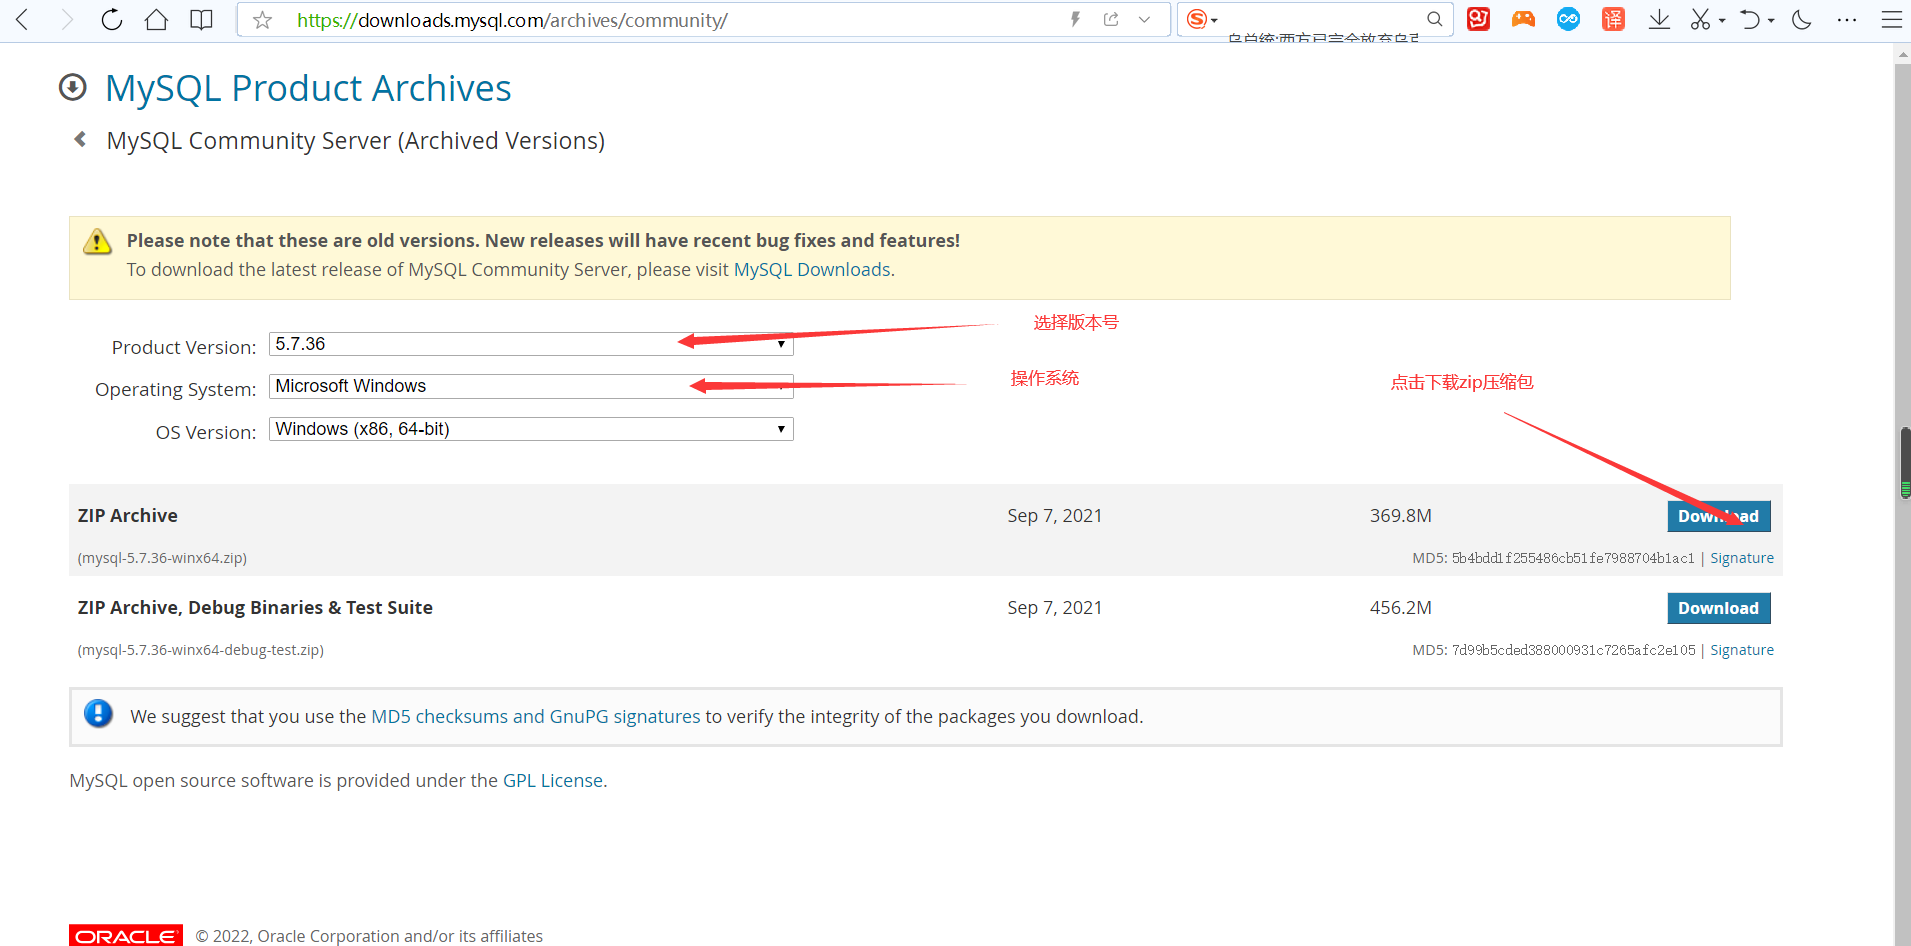Open the Operating System dropdown showing Microsoft Windows
1911x946 pixels.
point(531,386)
